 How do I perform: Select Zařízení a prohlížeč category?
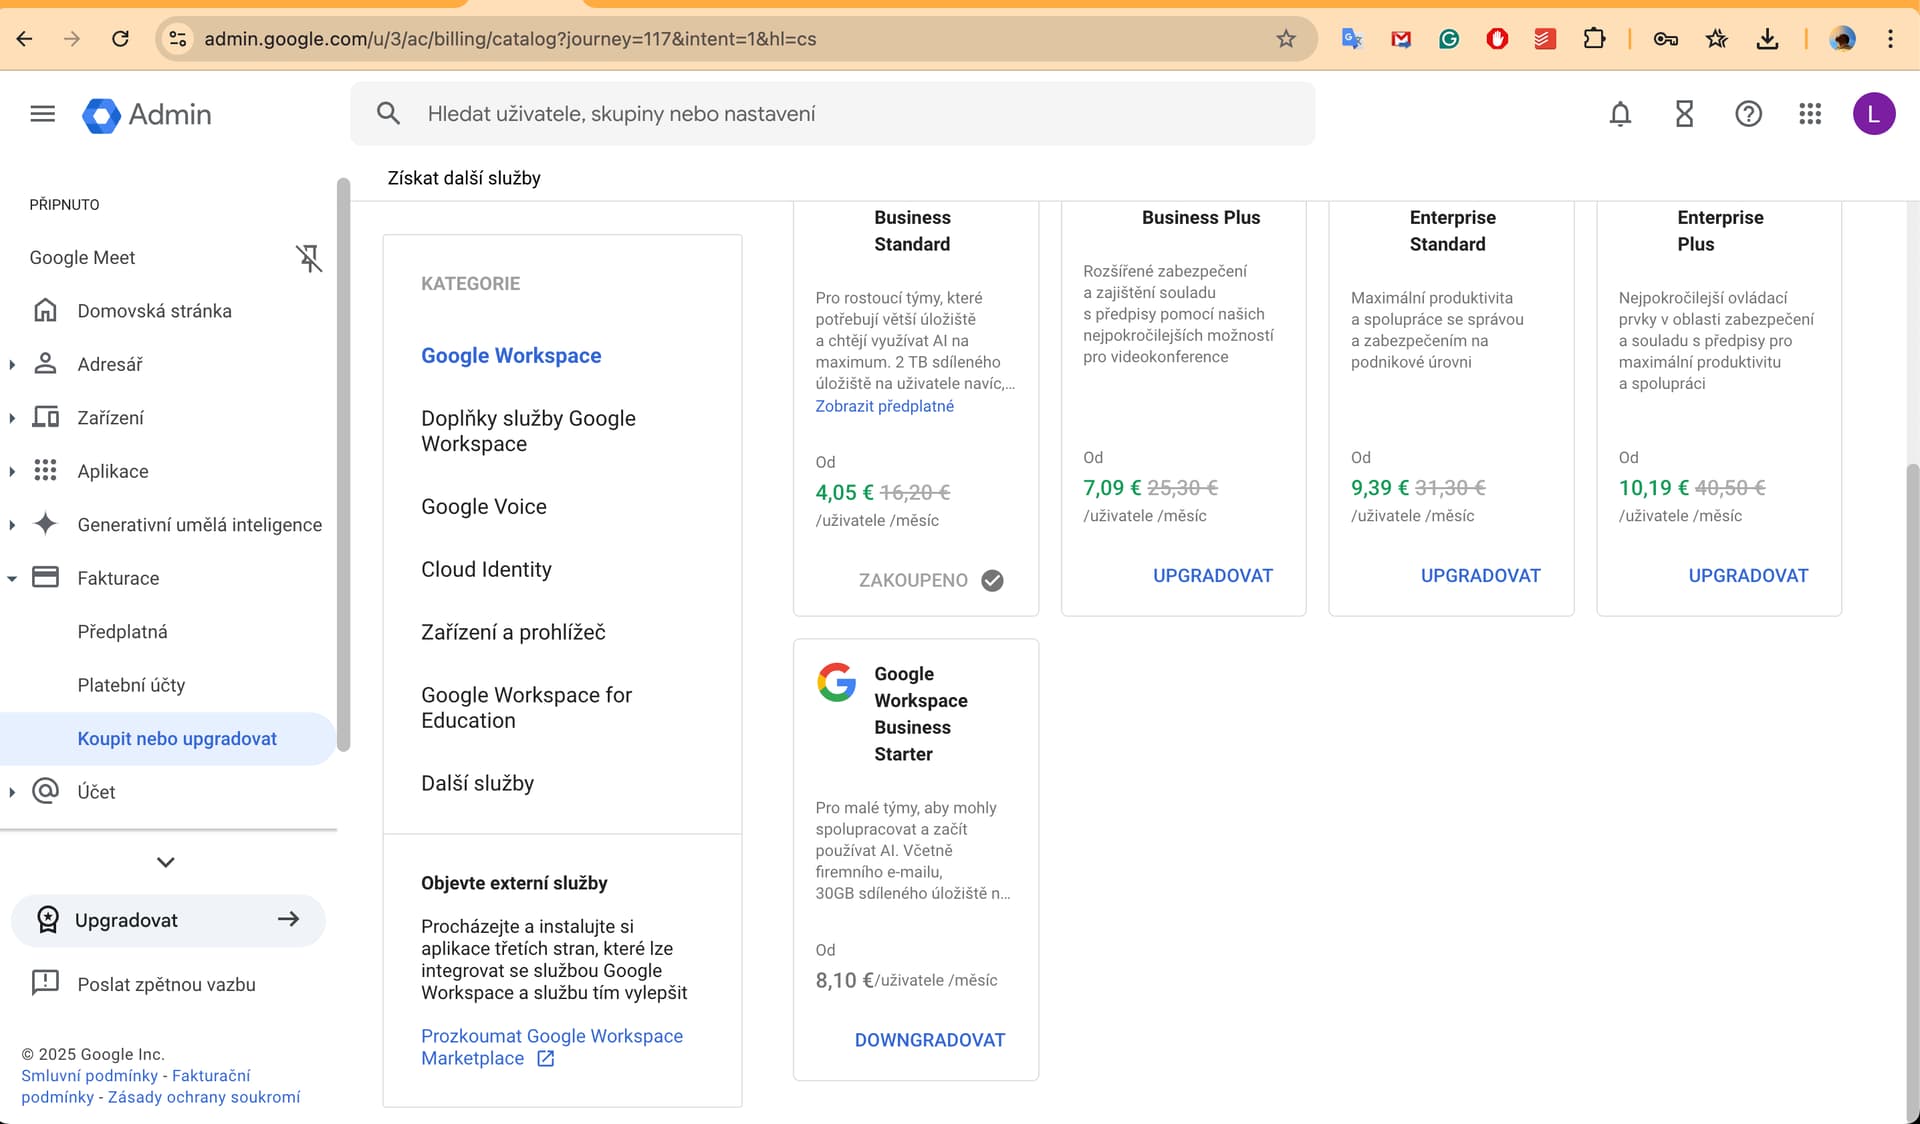[513, 633]
